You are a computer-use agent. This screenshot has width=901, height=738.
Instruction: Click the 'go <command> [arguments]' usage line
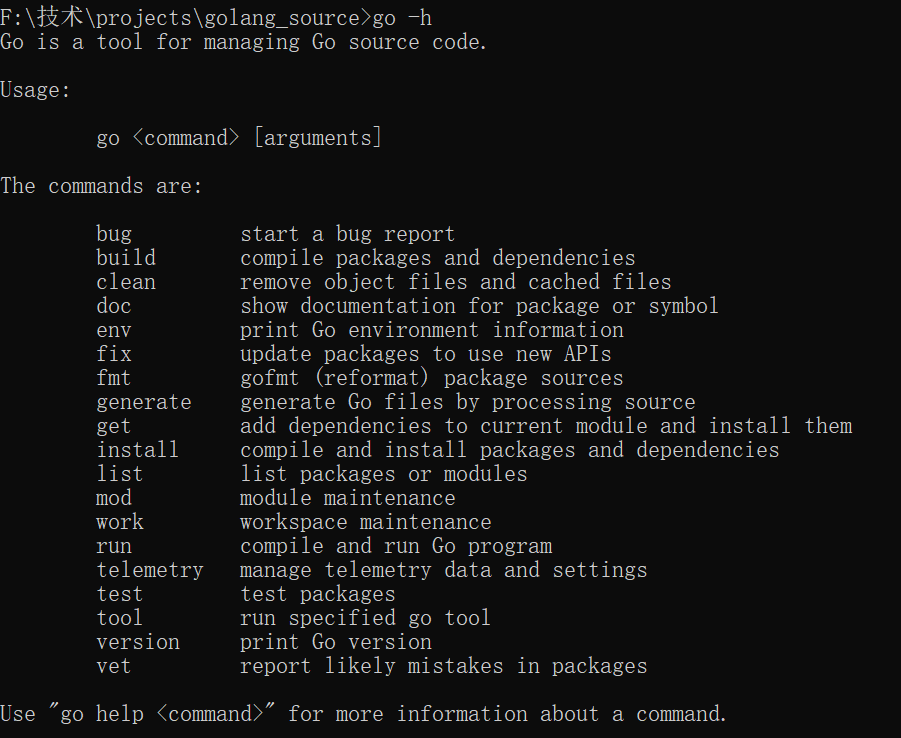coord(239,138)
